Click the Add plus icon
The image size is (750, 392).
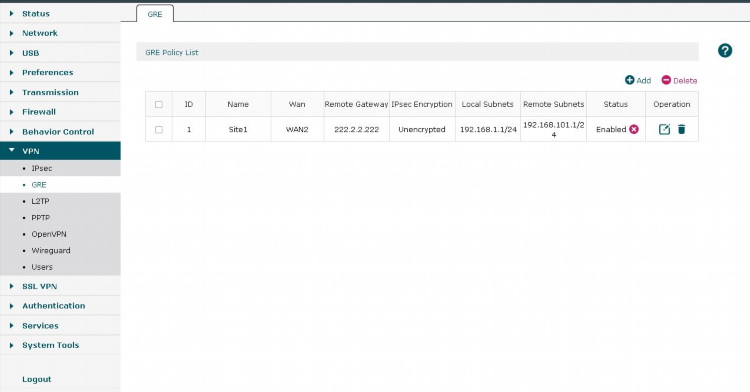pos(629,80)
